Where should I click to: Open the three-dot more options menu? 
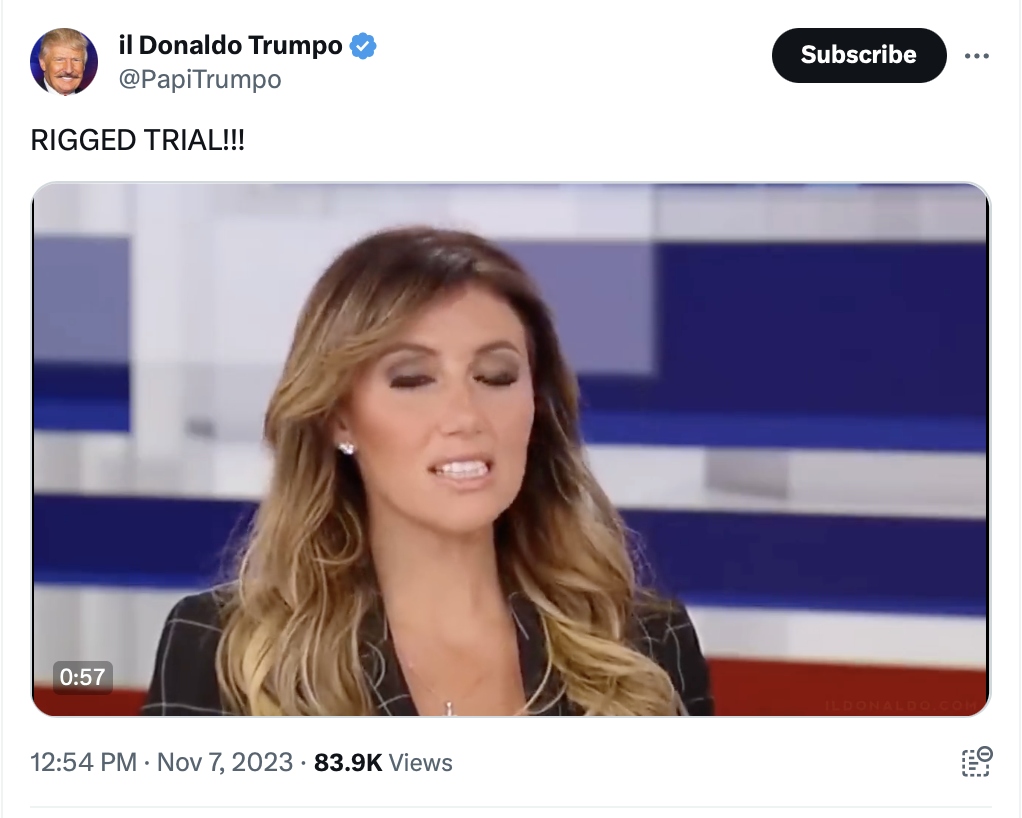(x=976, y=56)
